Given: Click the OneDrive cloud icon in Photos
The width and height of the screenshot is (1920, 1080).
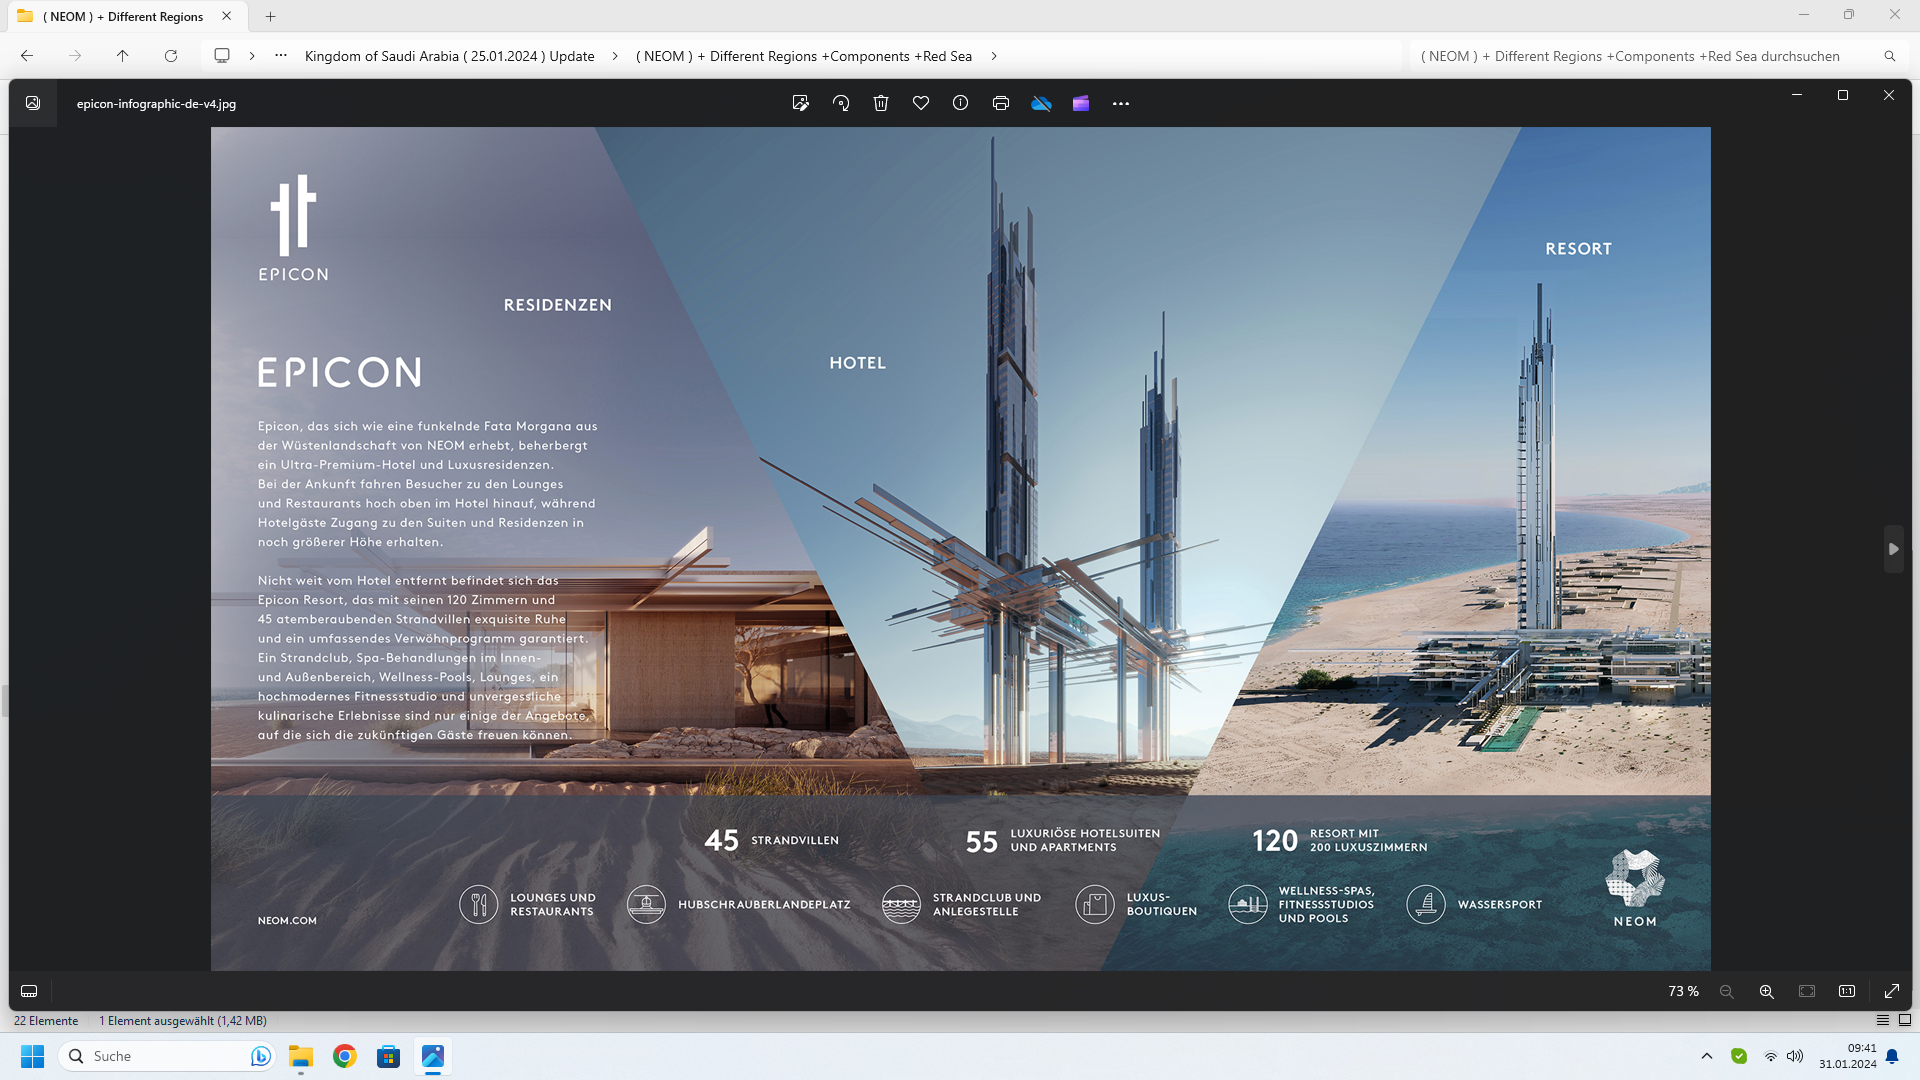Looking at the screenshot, I should tap(1041, 103).
